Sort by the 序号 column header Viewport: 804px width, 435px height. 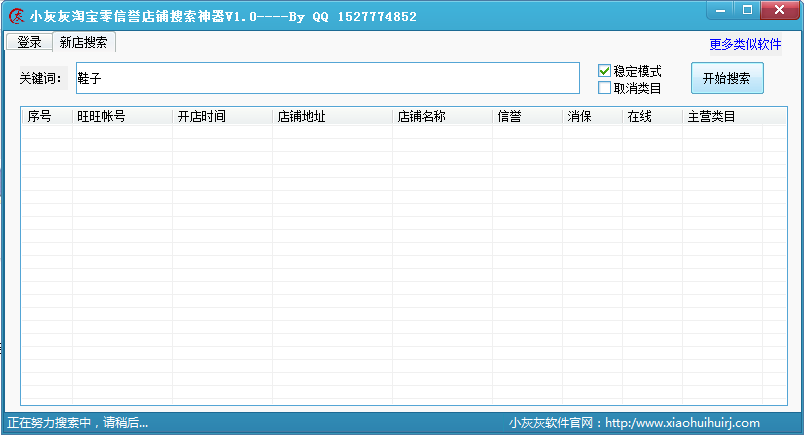(47, 116)
